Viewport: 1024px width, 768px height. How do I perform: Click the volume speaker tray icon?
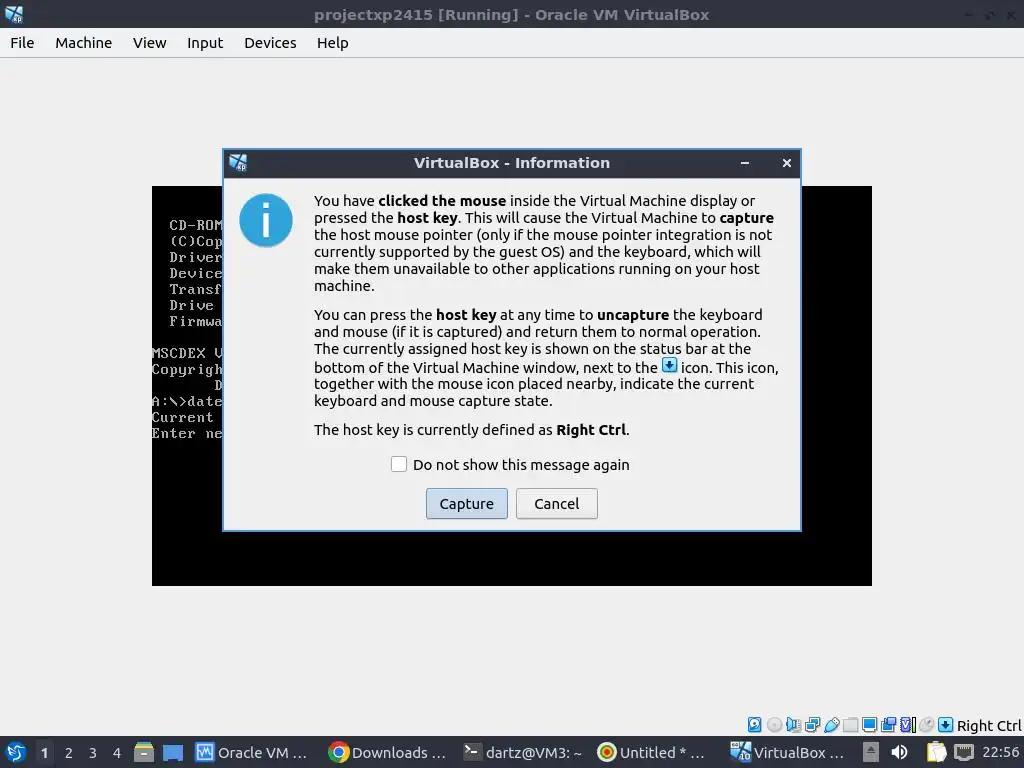coord(899,752)
